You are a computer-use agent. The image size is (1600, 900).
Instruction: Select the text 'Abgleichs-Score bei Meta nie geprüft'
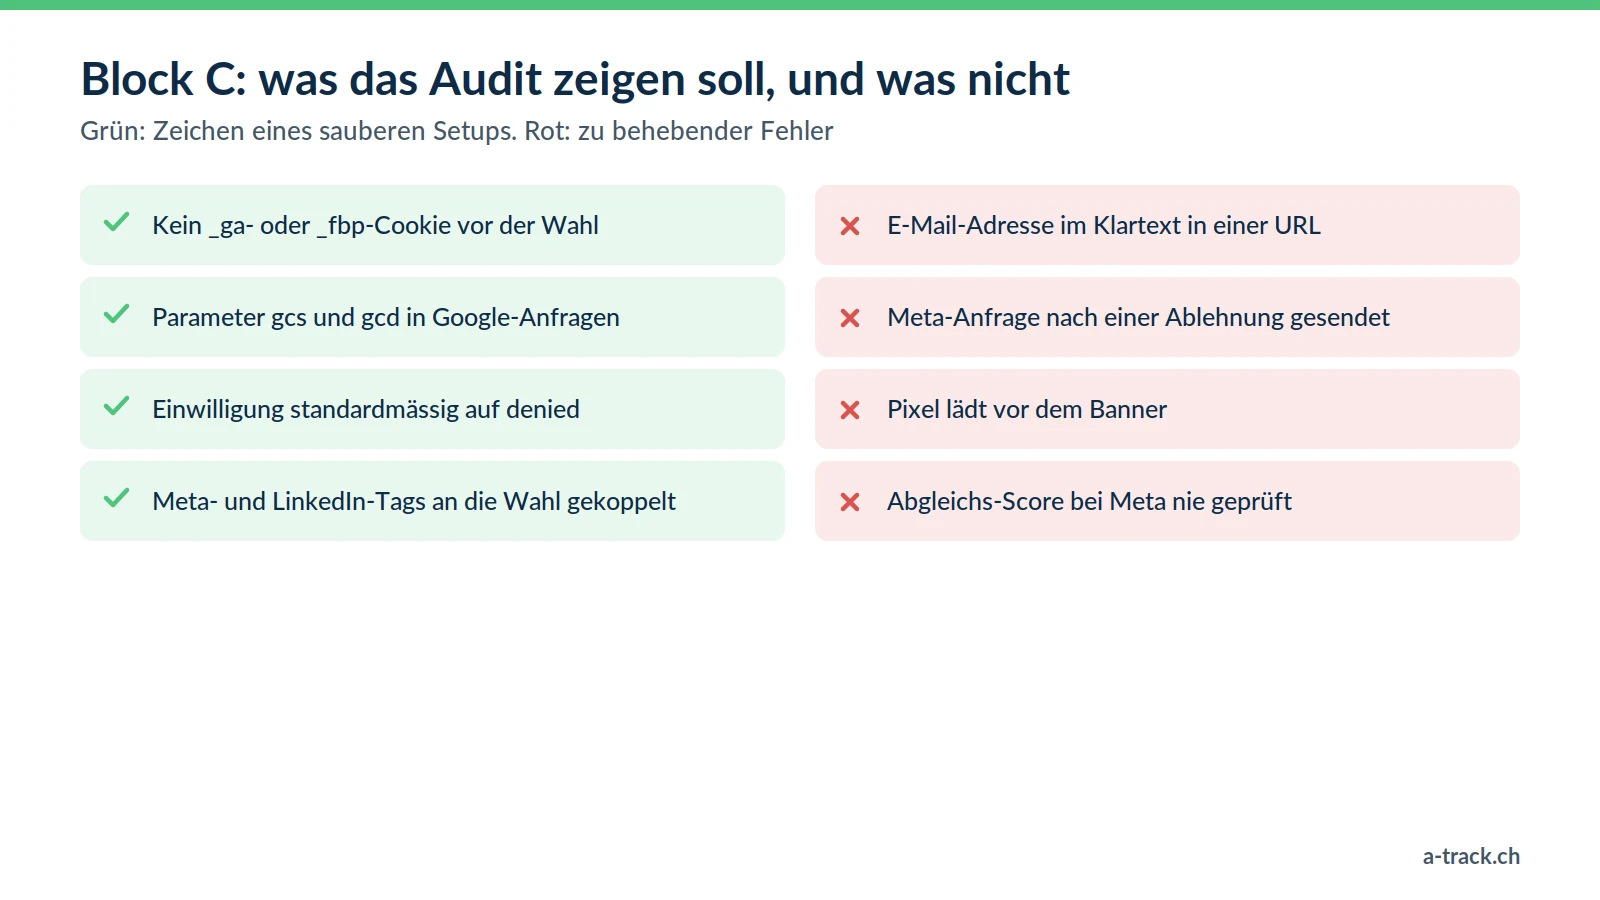1089,502
